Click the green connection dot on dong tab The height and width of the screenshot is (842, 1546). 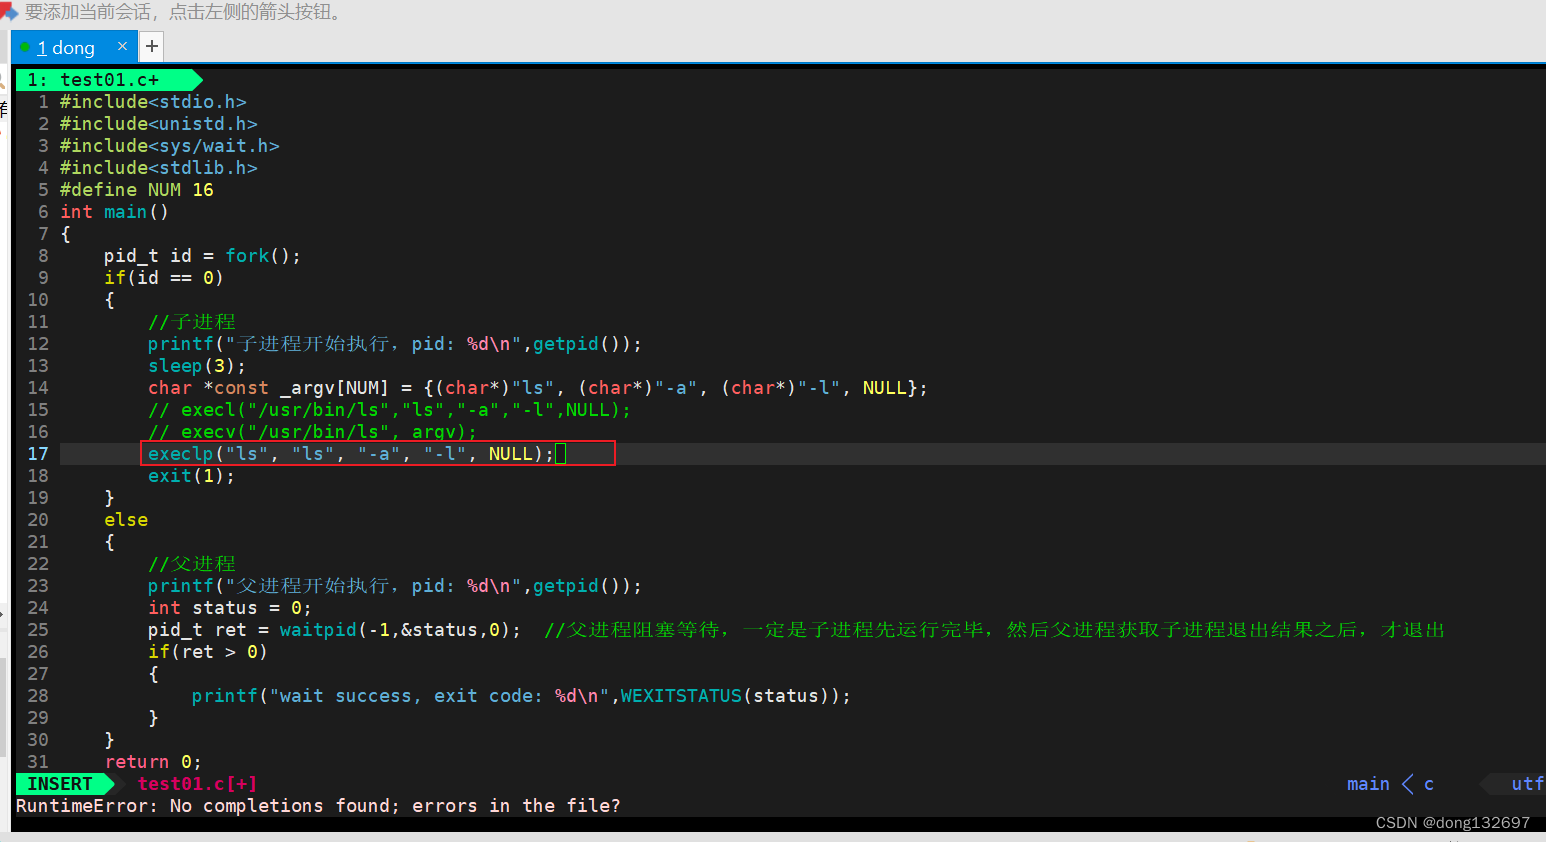[25, 47]
